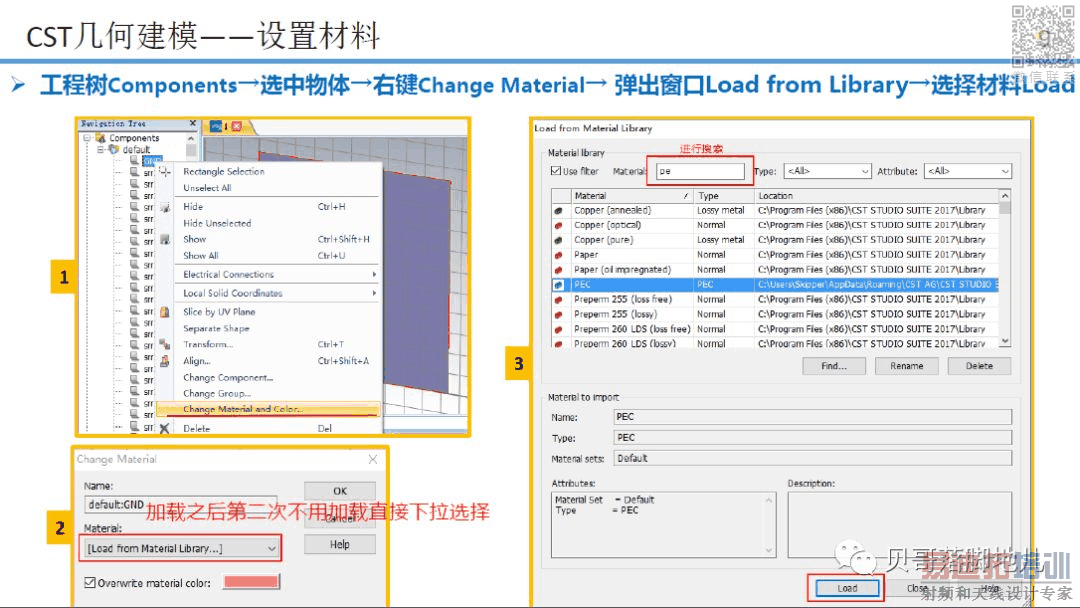The image size is (1080, 608).
Task: Collapse the default tree node
Action: point(101,149)
